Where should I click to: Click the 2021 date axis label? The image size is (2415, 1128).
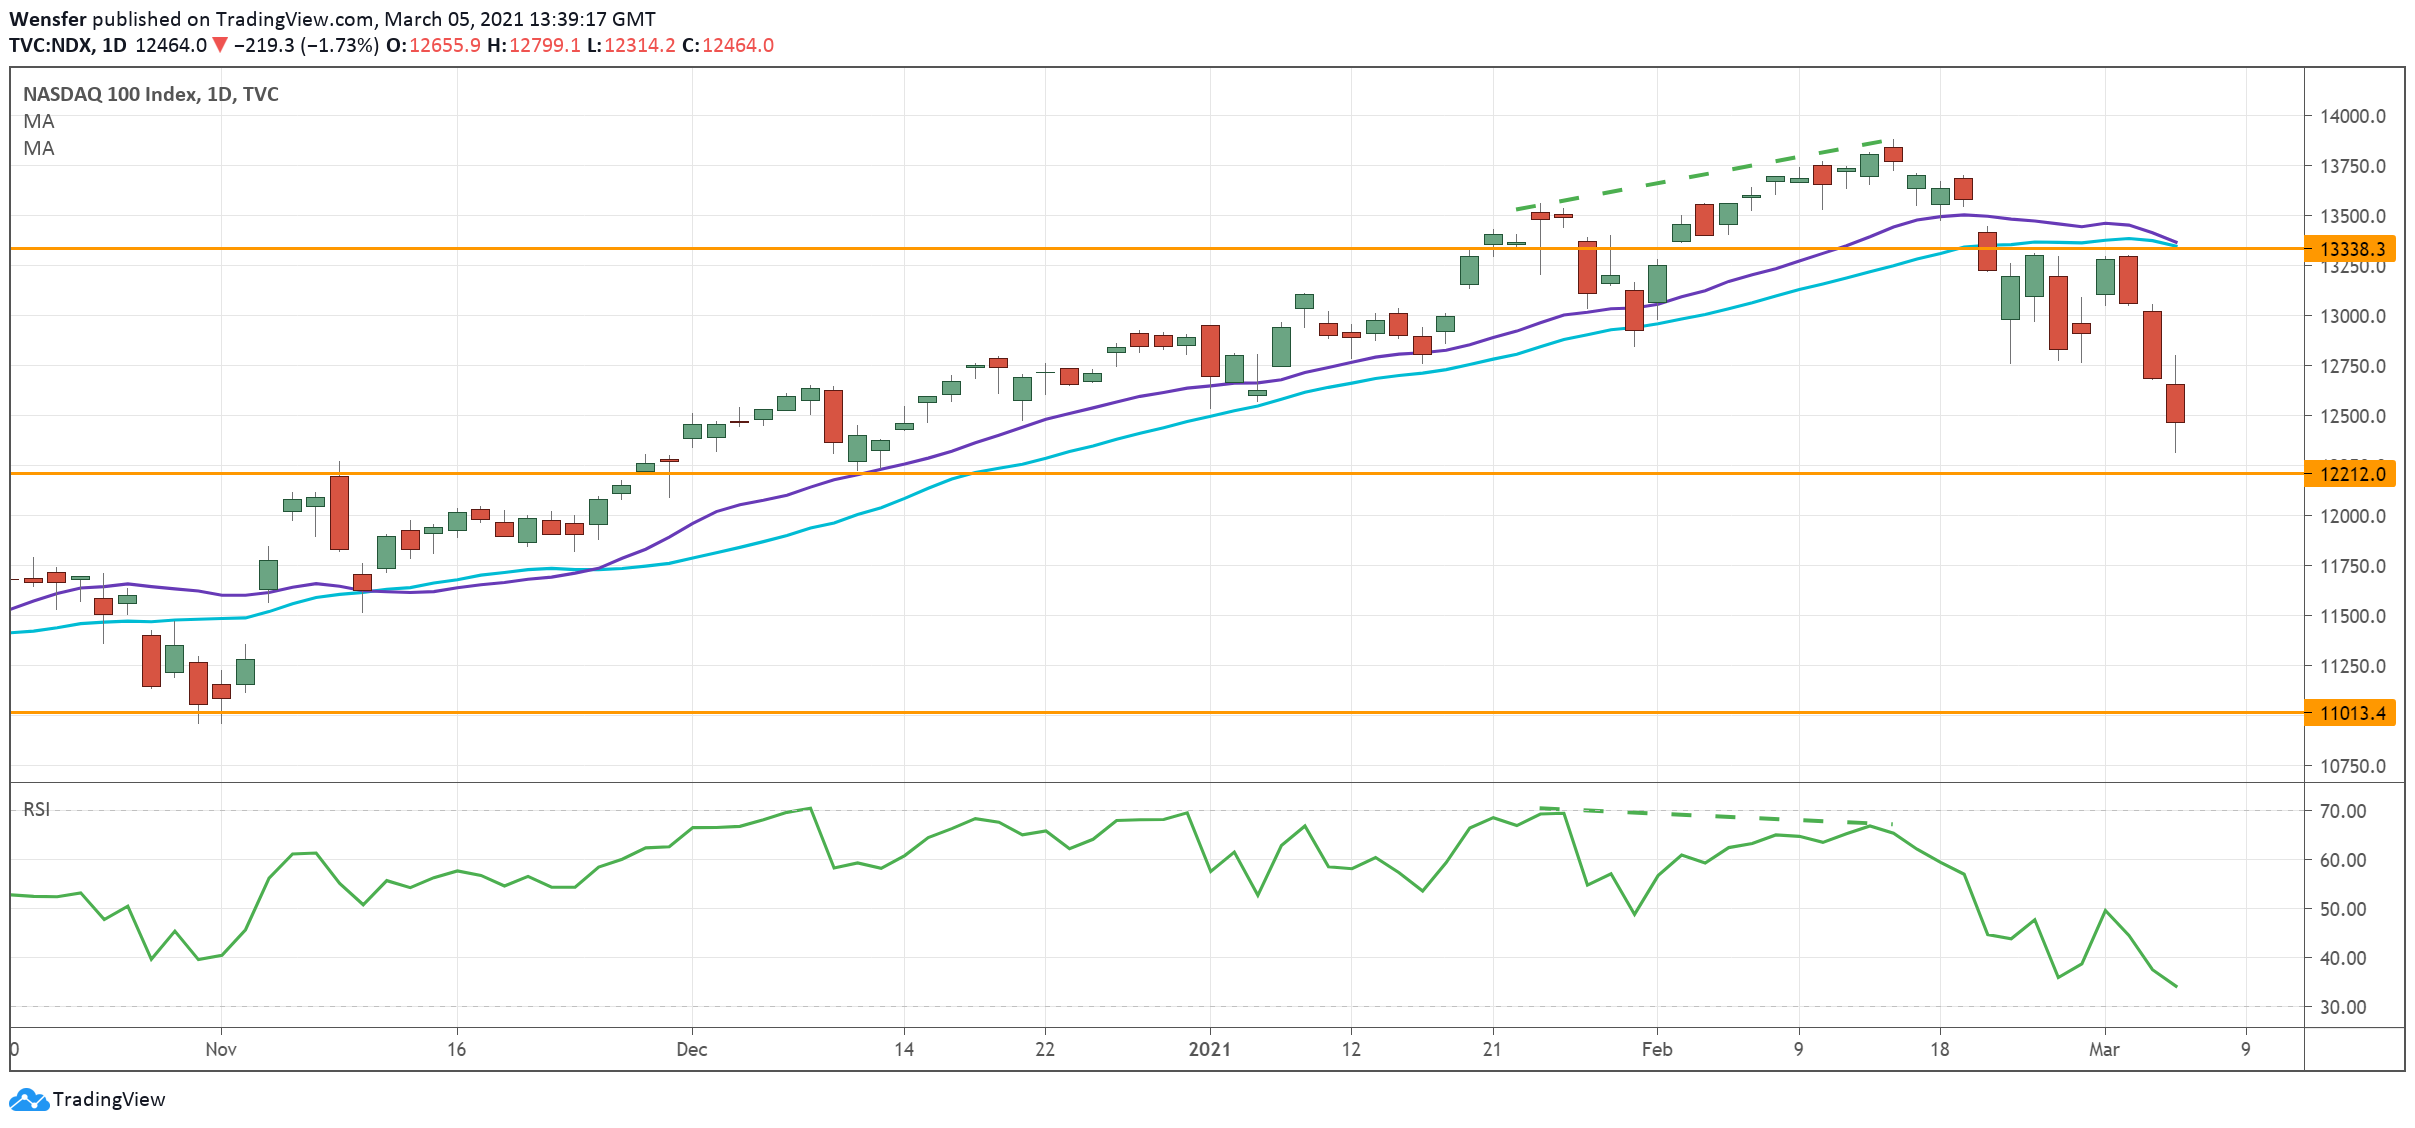click(1209, 1049)
